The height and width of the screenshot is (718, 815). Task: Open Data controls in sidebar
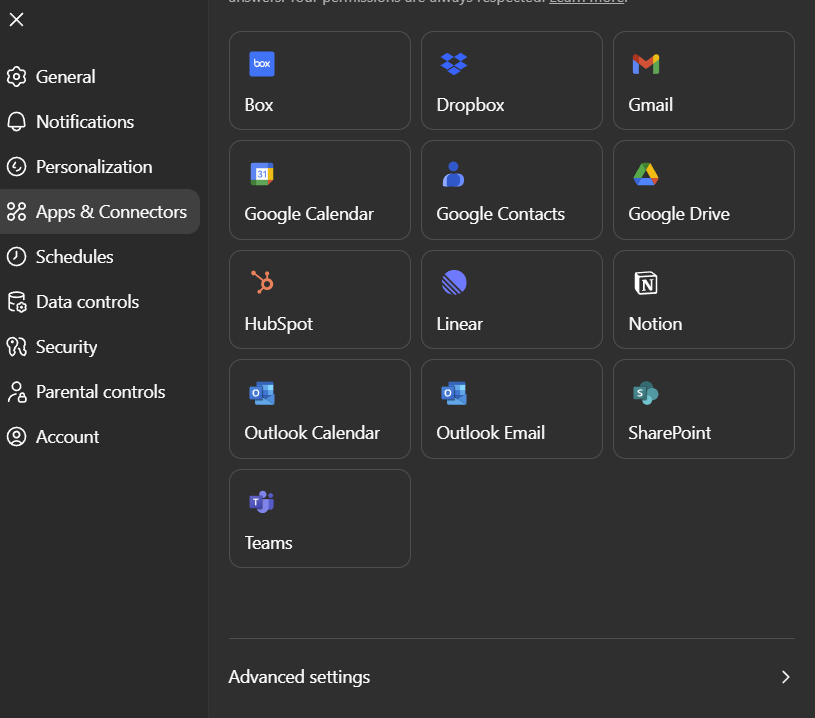(x=87, y=302)
